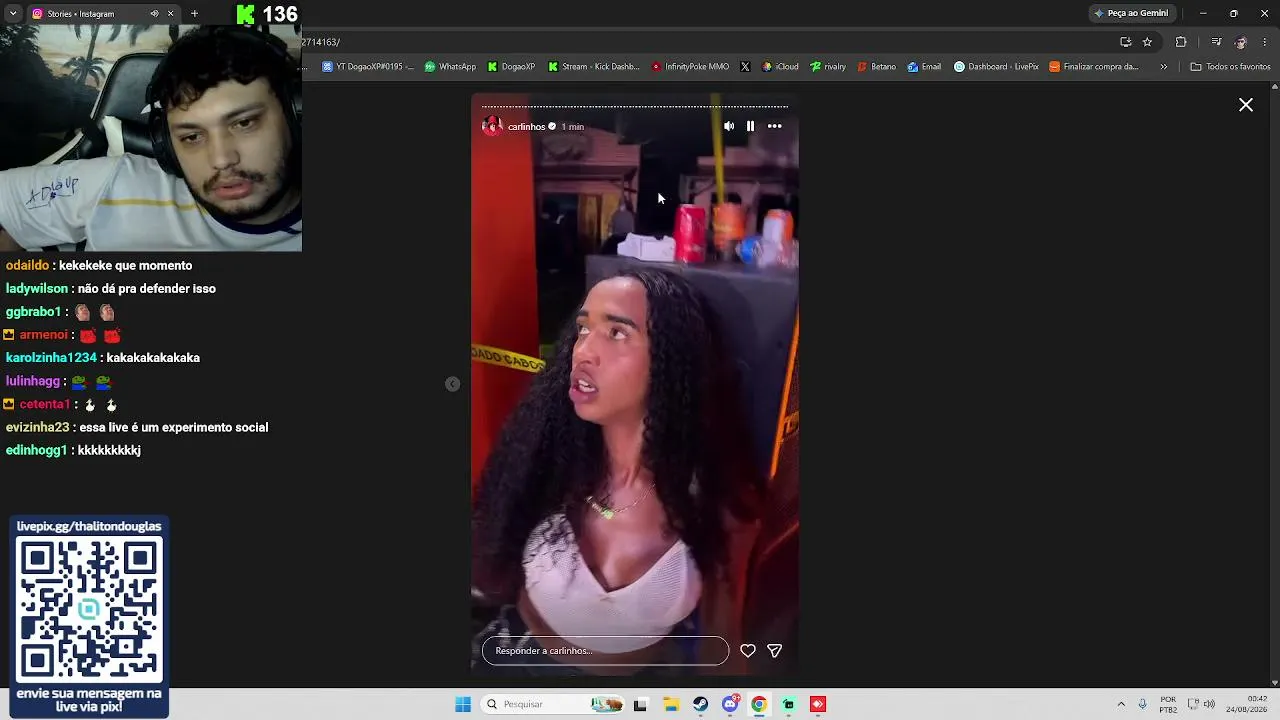Open the rivalry bookmark
The width and height of the screenshot is (1280, 720).
click(828, 67)
